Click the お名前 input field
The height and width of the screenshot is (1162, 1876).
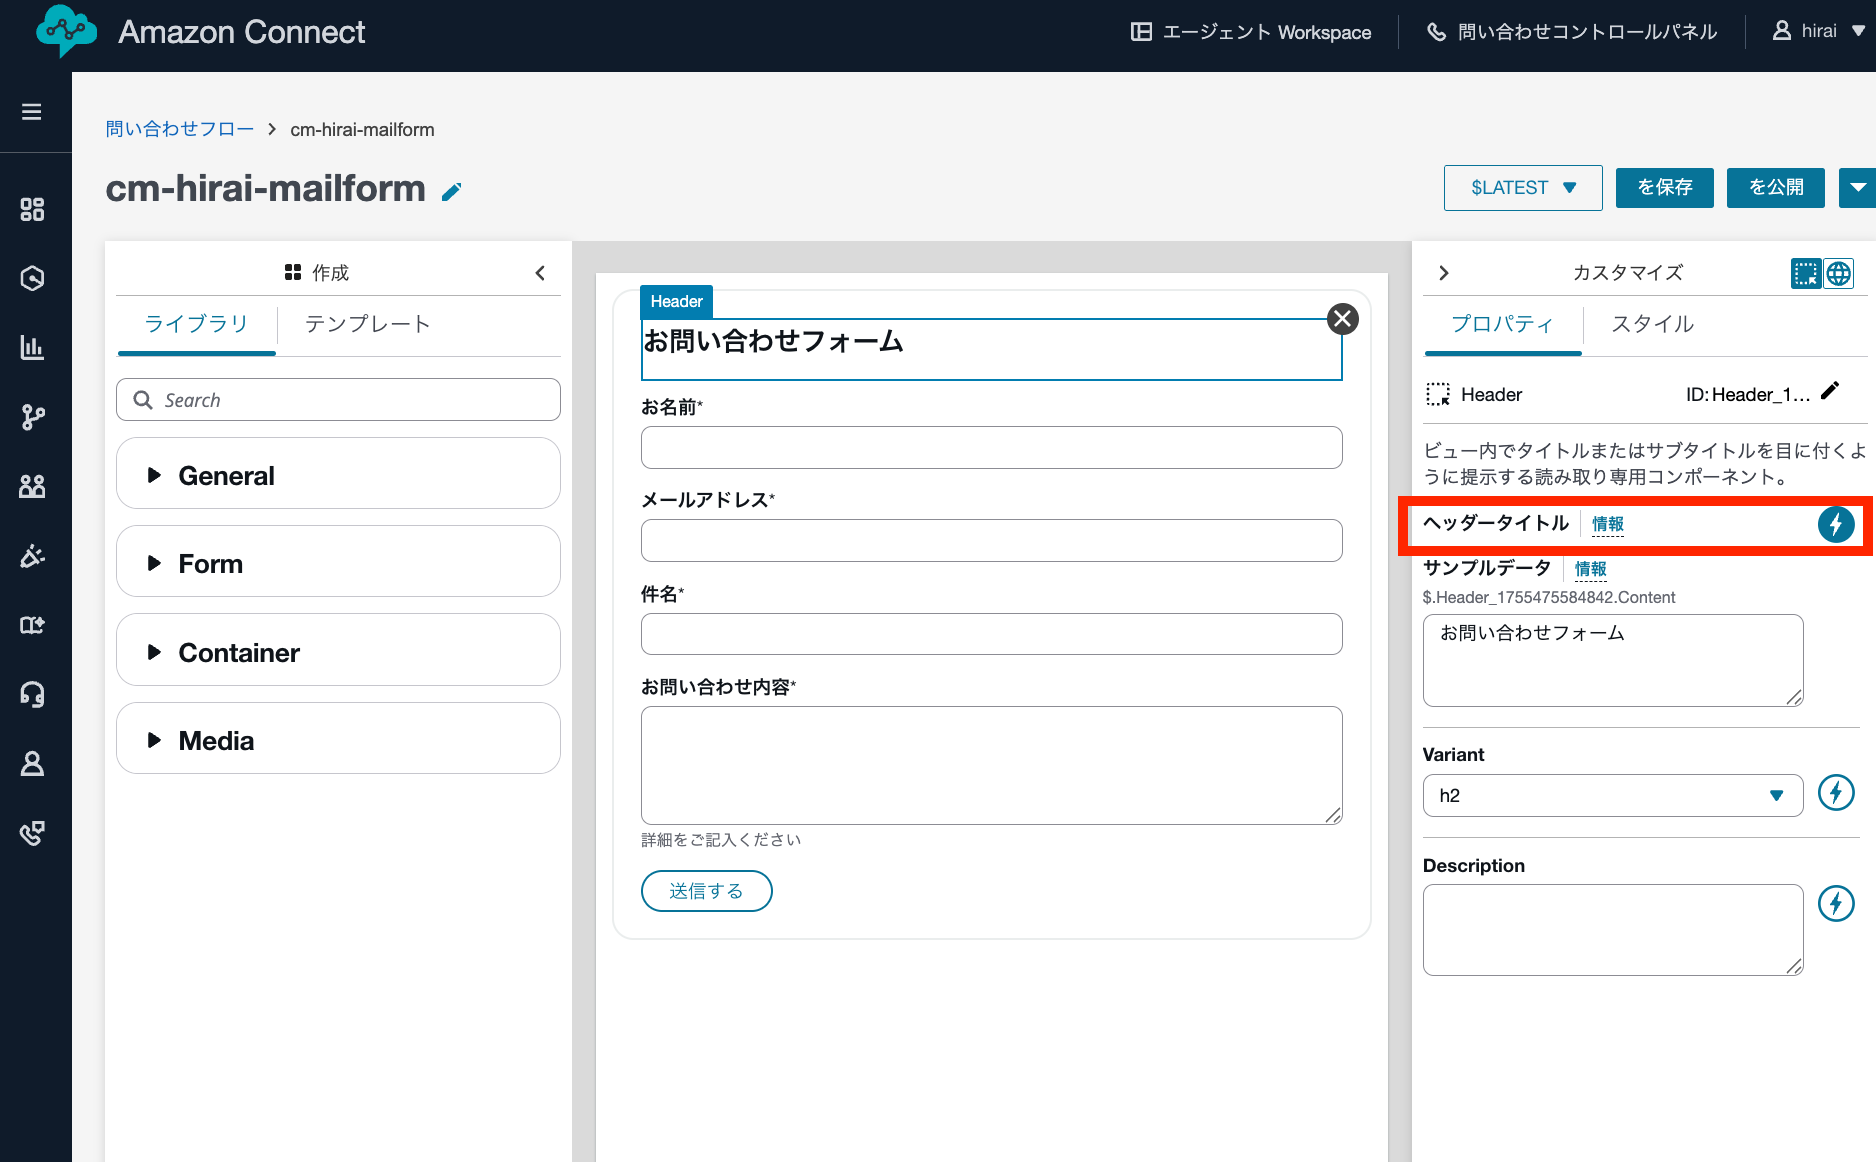pyautogui.click(x=991, y=448)
